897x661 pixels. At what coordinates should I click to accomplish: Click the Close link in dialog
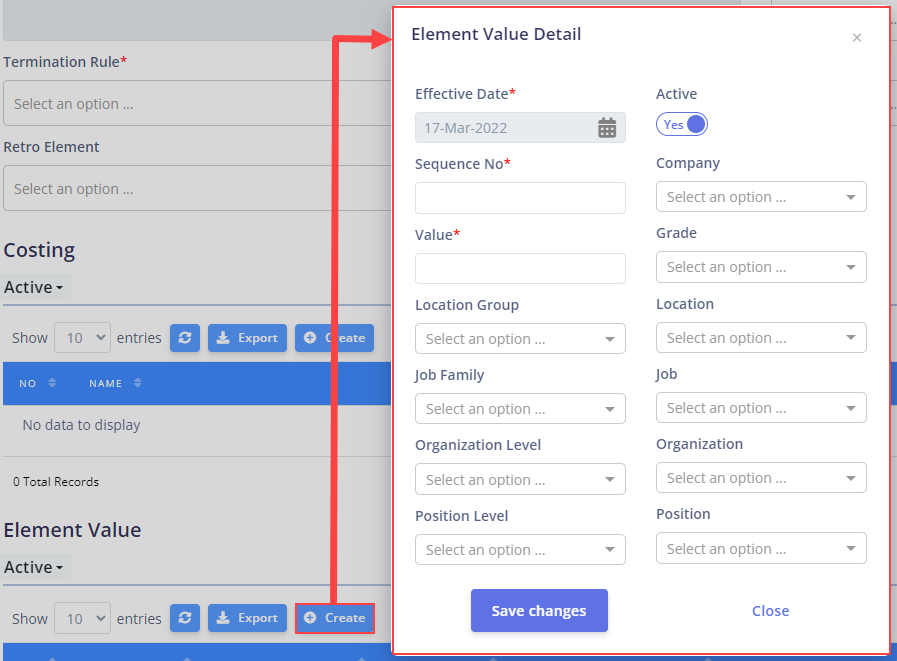(770, 611)
